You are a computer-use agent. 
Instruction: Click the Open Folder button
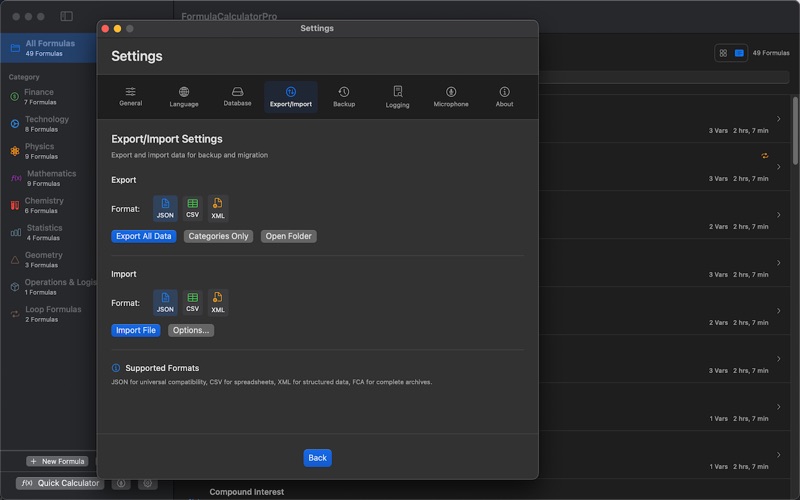pos(288,236)
